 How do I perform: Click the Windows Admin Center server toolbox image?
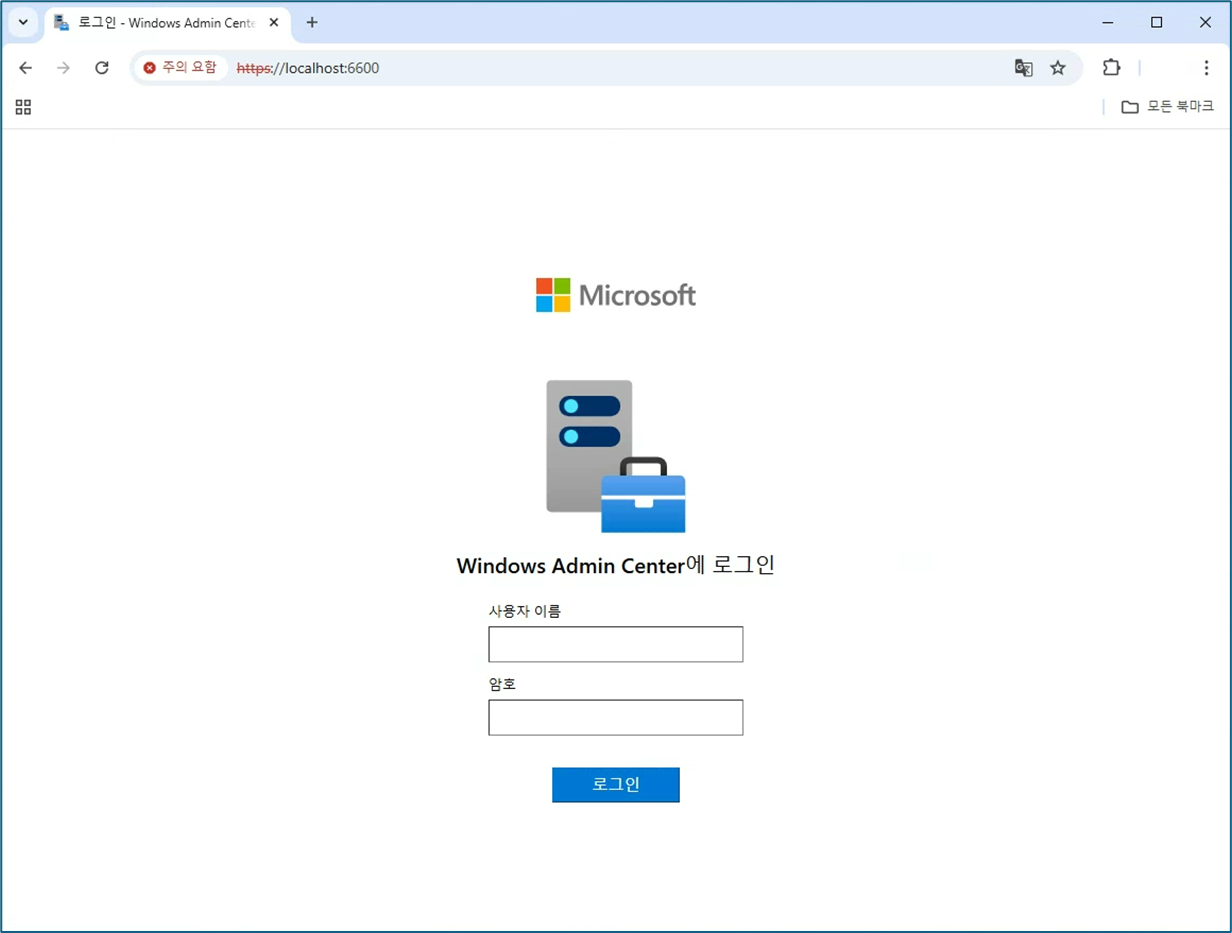click(615, 456)
